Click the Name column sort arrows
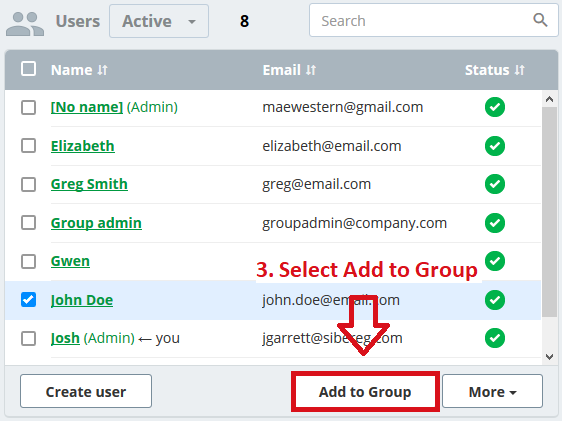This screenshot has height=421, width=562. (x=103, y=70)
